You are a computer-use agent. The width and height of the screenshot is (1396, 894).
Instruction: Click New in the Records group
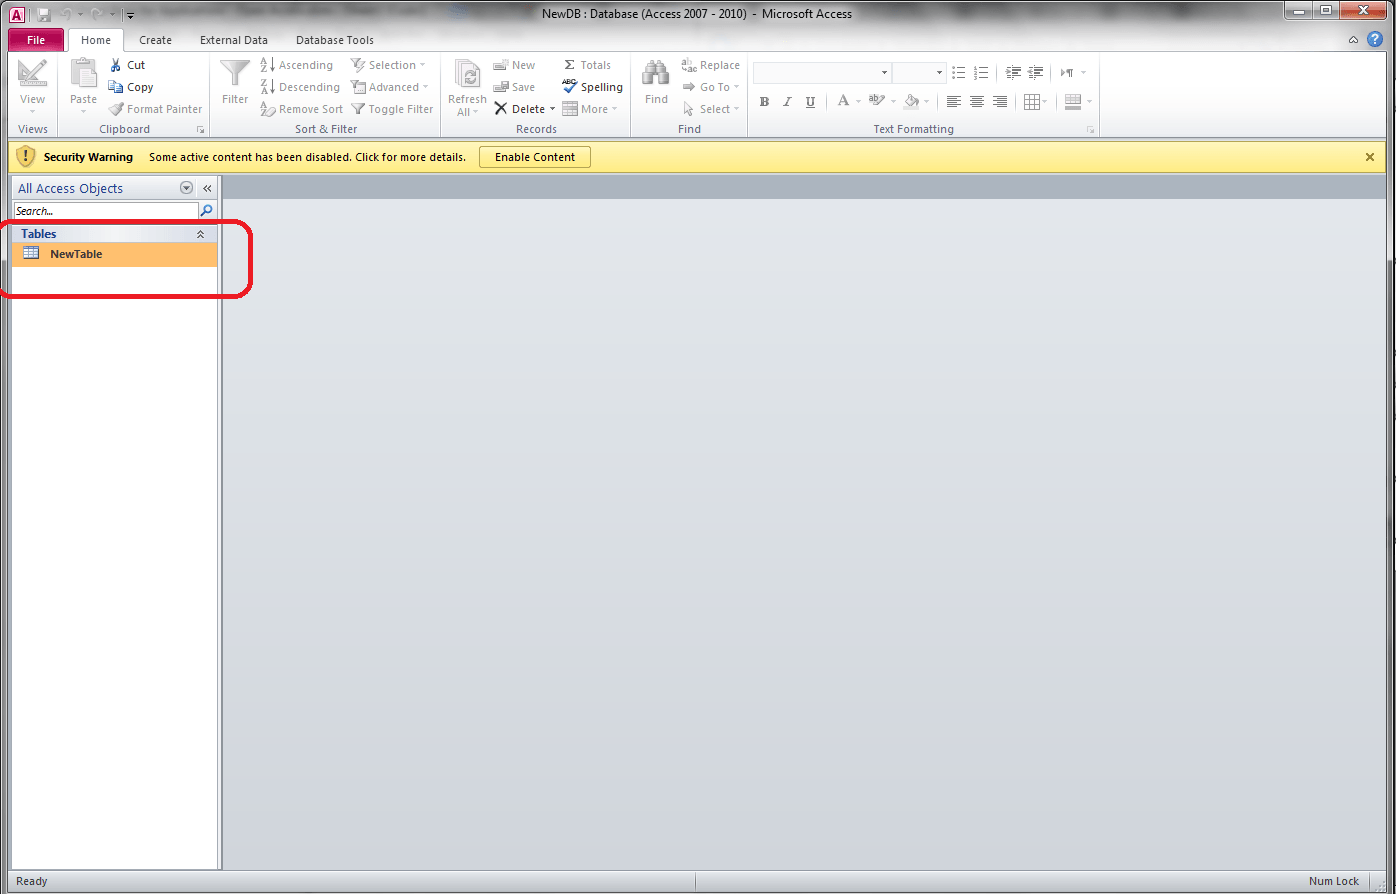(x=514, y=65)
